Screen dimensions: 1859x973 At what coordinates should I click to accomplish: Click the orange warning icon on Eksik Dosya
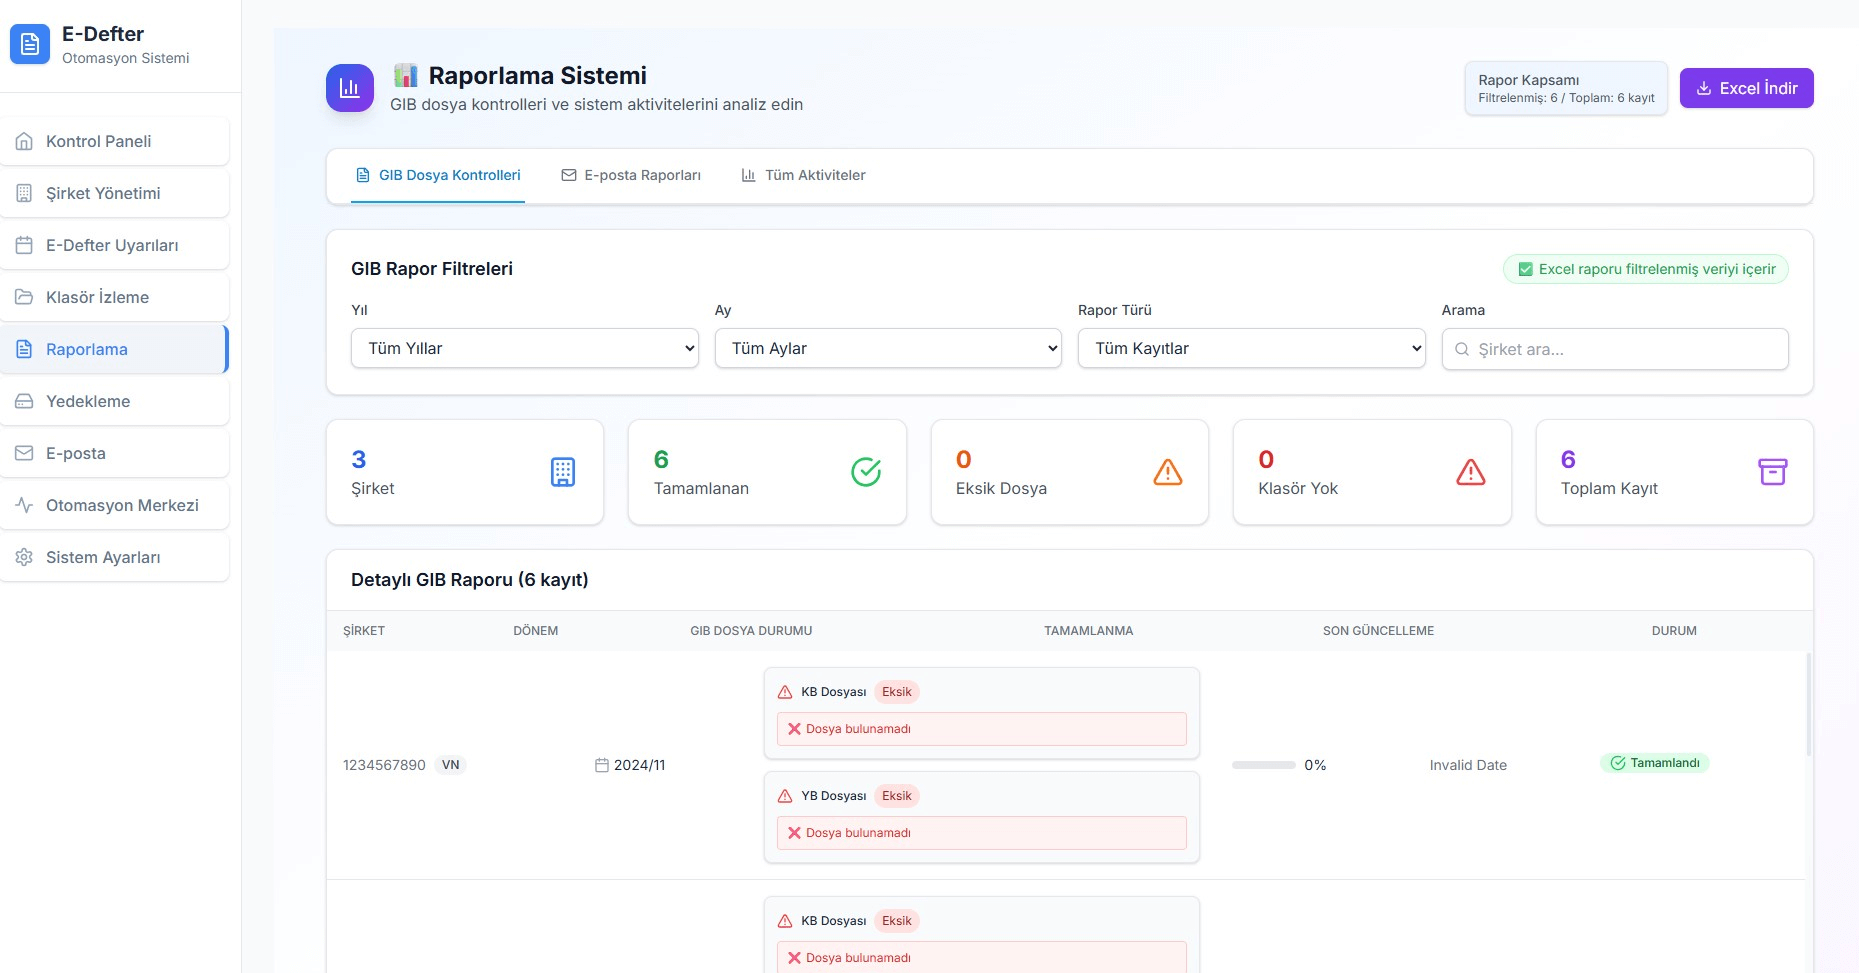click(x=1168, y=472)
